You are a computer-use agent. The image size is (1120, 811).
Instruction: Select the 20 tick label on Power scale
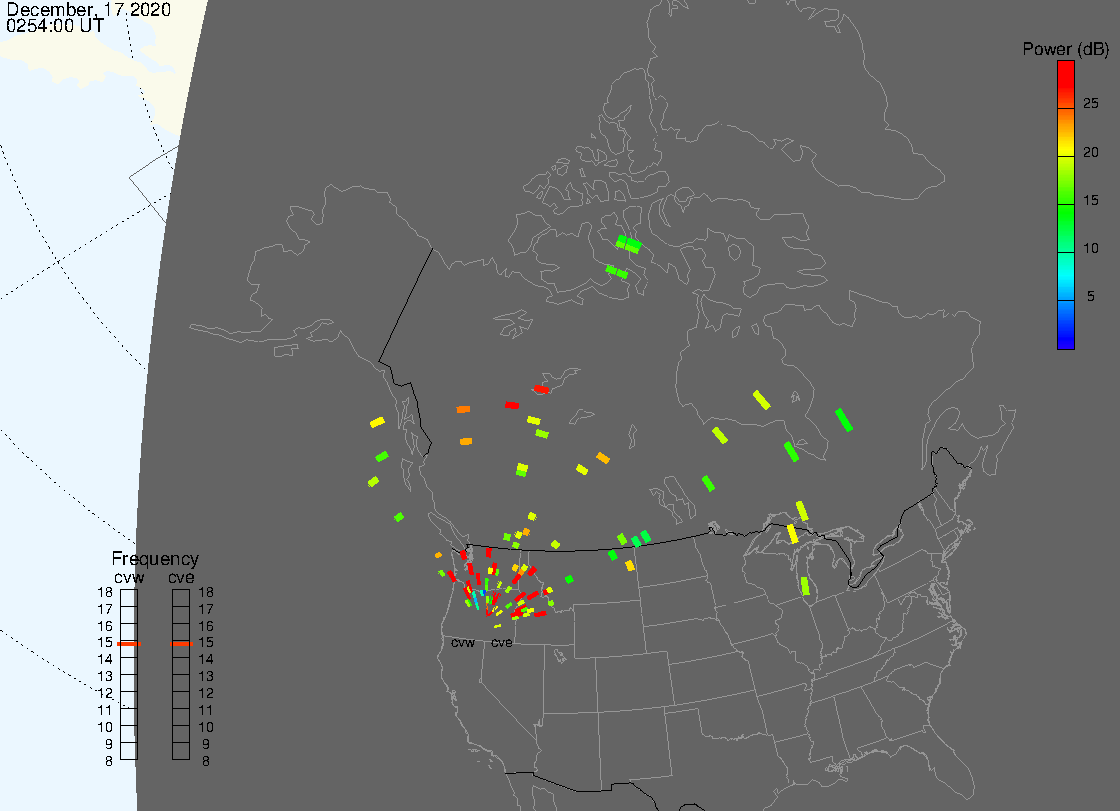[1090, 152]
